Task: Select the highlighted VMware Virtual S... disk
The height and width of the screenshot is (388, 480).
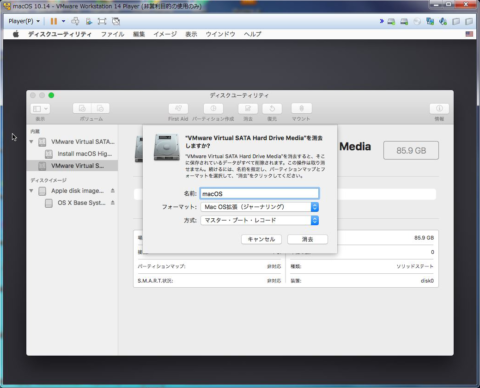Action: click(x=72, y=166)
